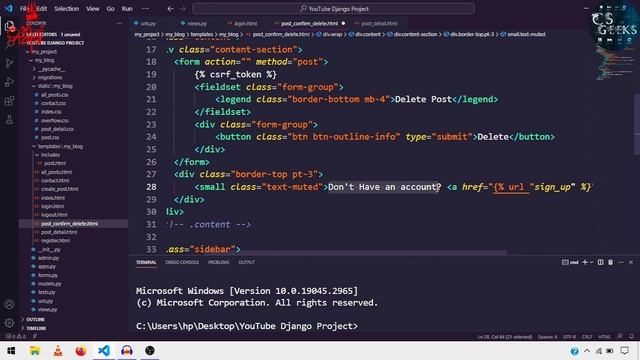640x360 pixels.
Task: Click the Spaces: 4 indentation status entry
Action: pos(547,337)
